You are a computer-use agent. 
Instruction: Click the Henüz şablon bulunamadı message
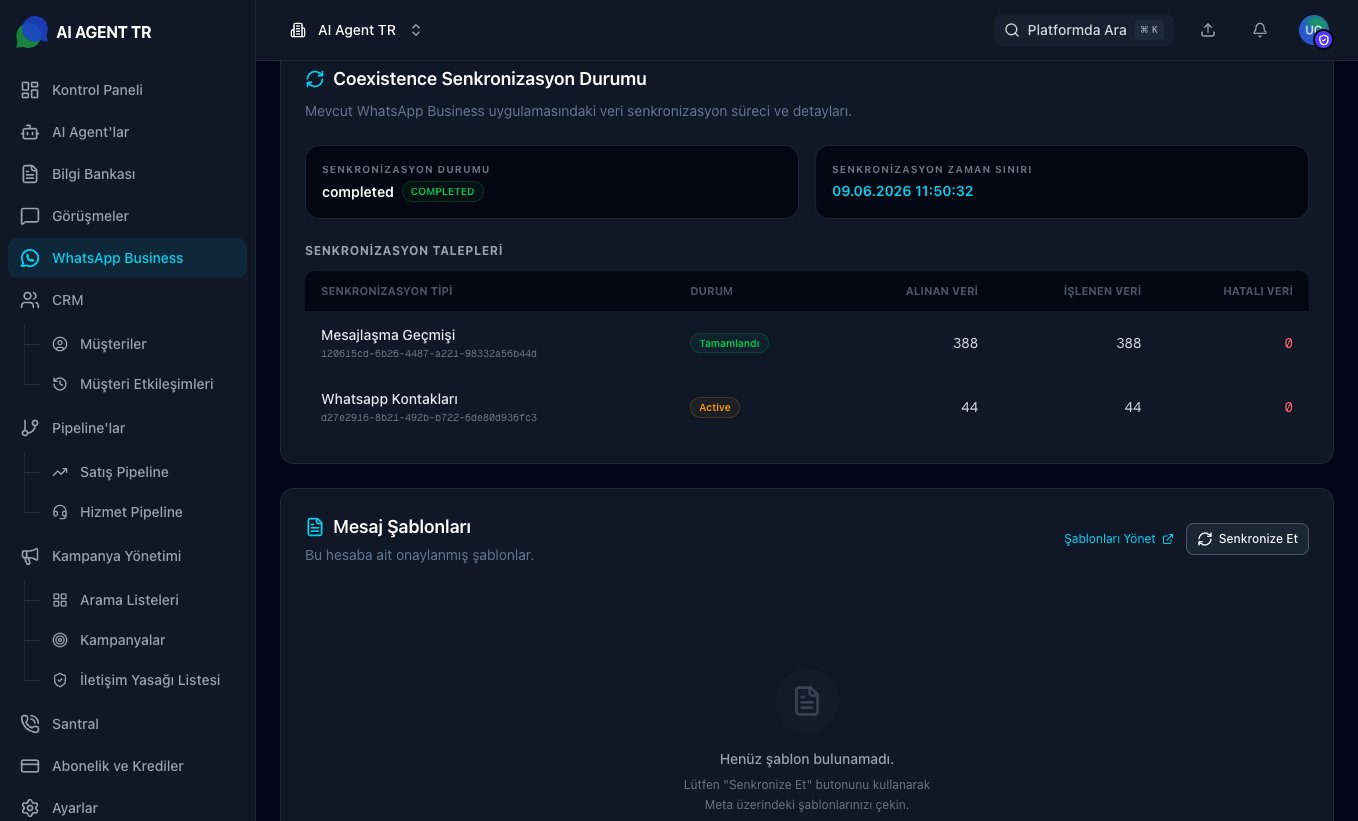807,759
